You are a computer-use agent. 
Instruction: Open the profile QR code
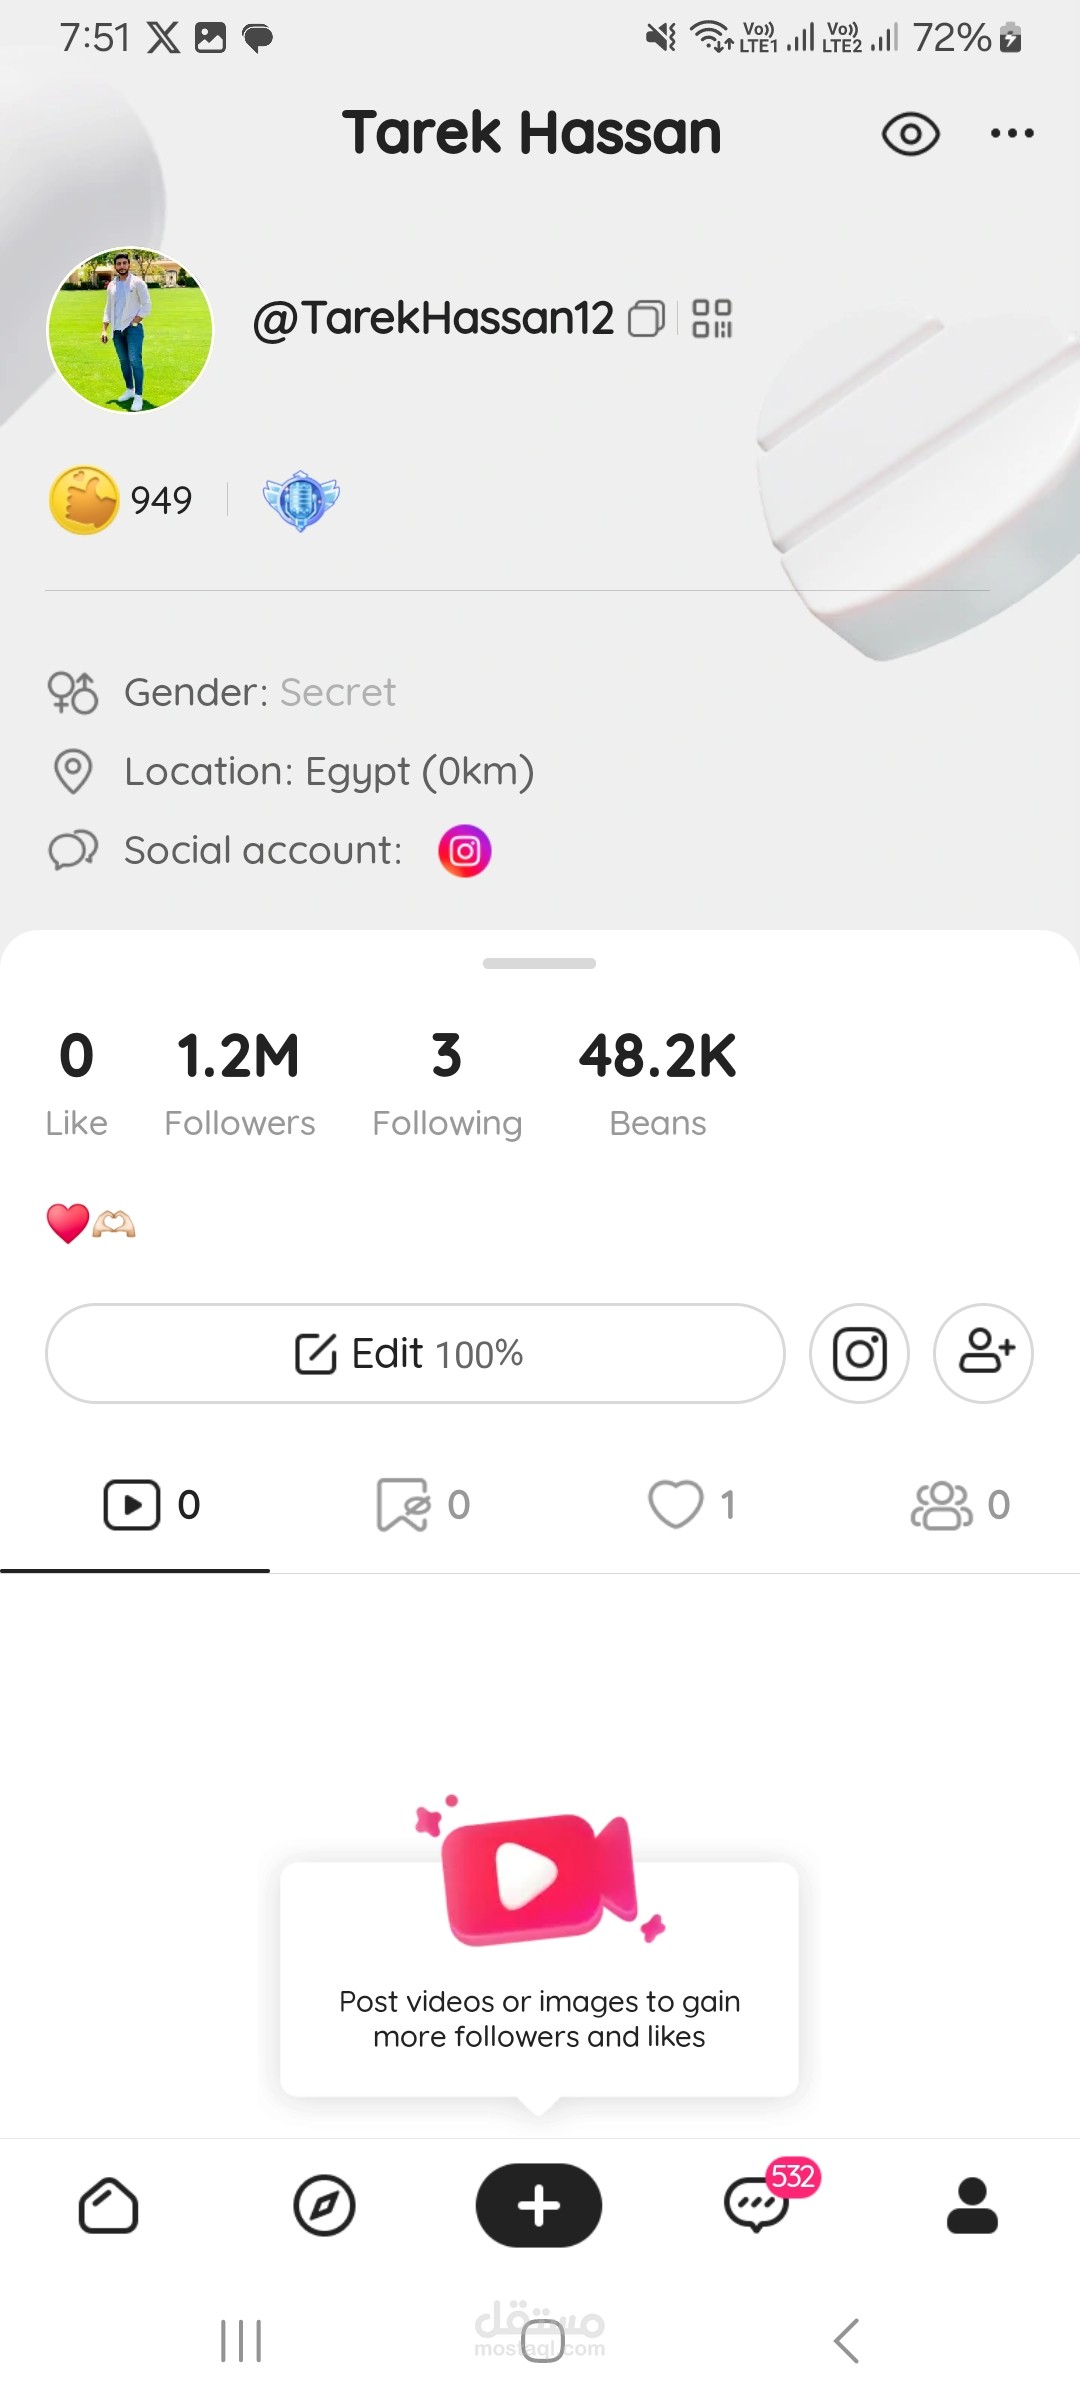tap(712, 319)
